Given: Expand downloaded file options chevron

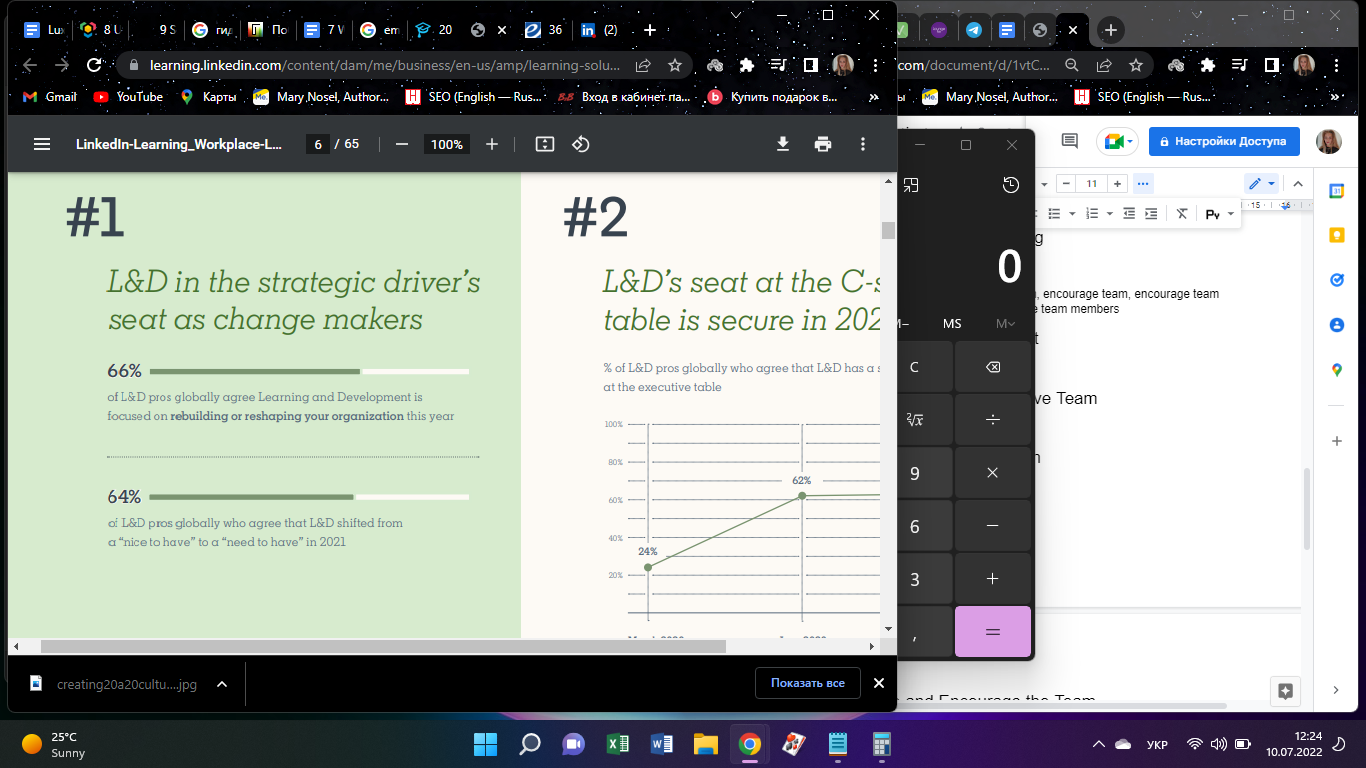Looking at the screenshot, I should [x=222, y=684].
